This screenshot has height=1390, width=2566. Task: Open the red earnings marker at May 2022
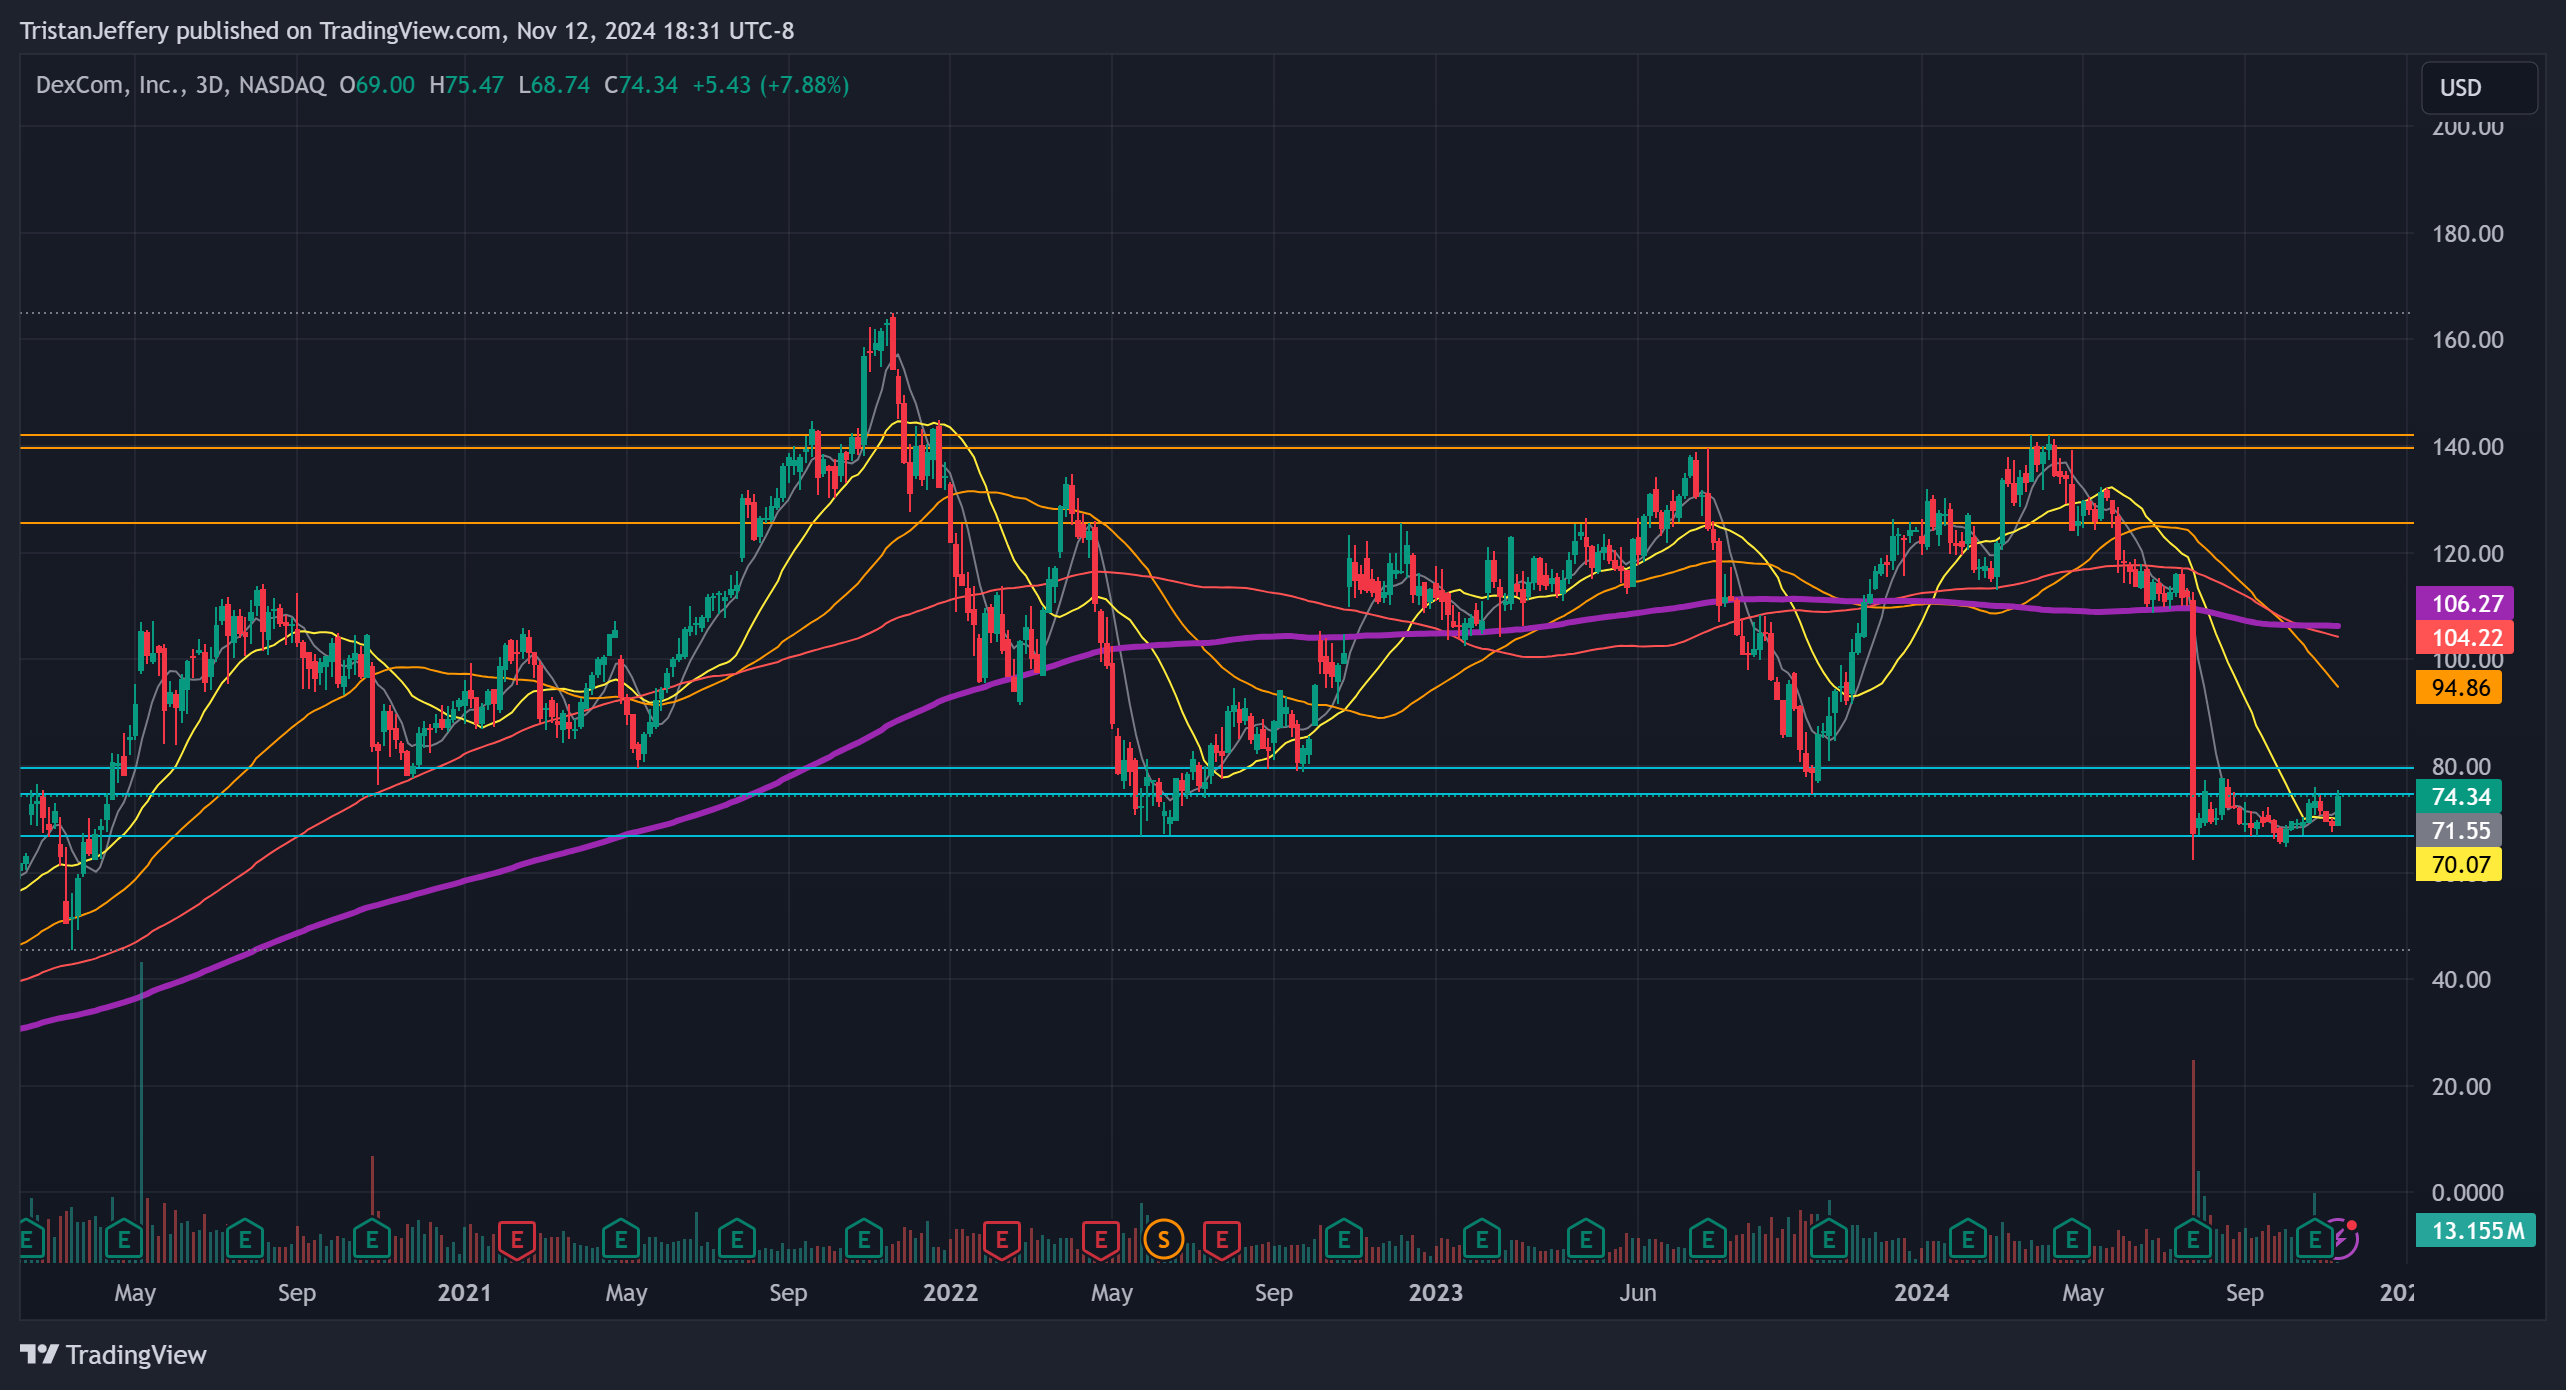pyautogui.click(x=1101, y=1240)
